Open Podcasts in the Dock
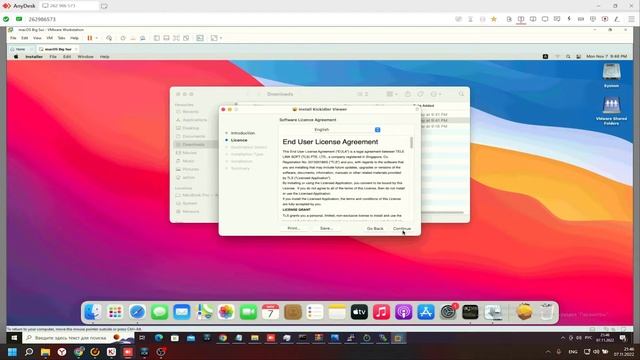Image resolution: width=640 pixels, height=360 pixels. pos(403,312)
